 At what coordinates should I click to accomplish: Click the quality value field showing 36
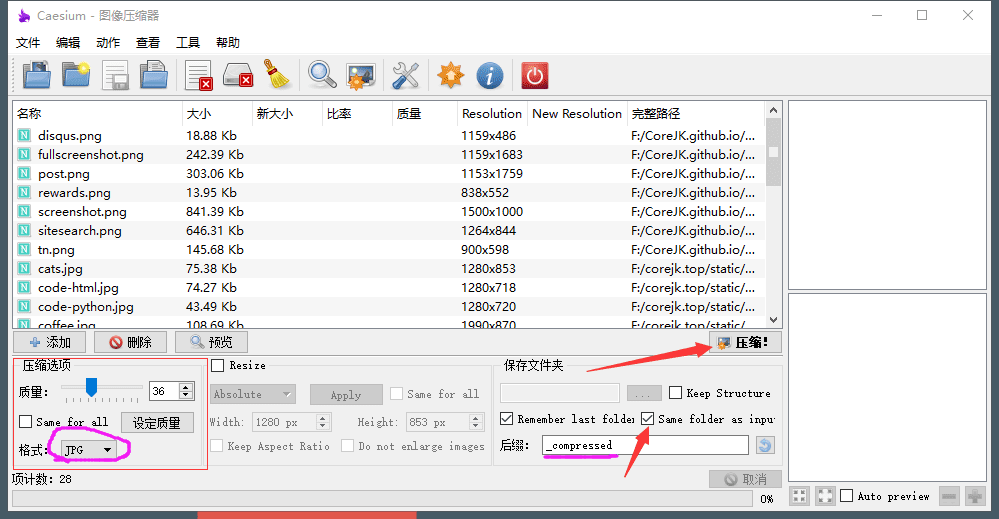coord(164,391)
